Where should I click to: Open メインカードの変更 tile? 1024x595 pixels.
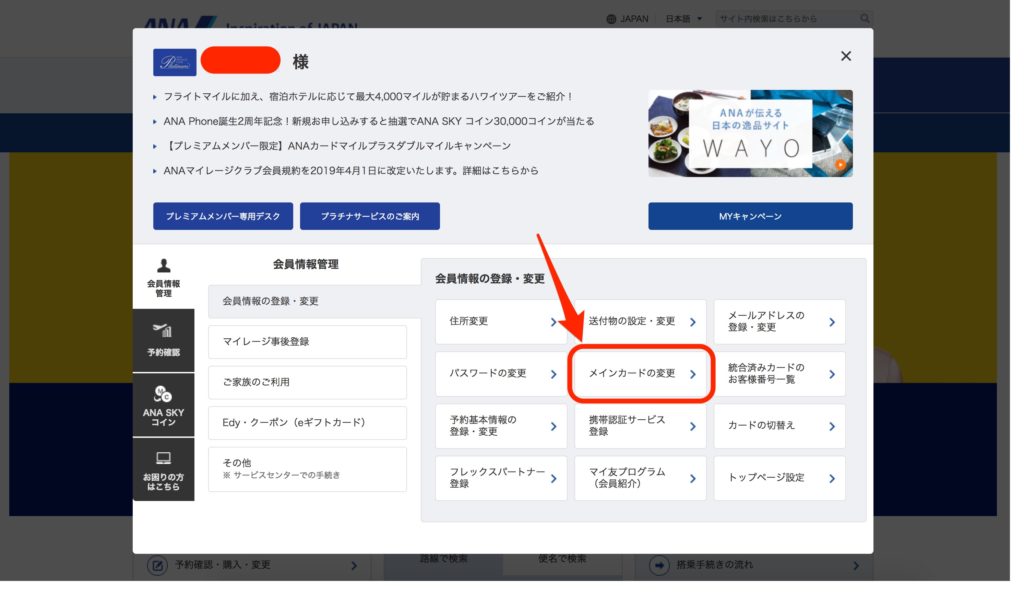tap(640, 374)
